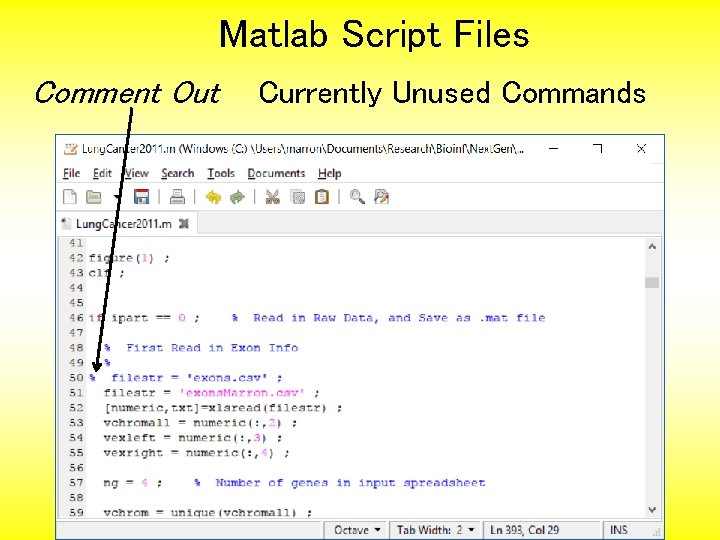Minimize the gedit window
The image size is (720, 540).
tap(554, 148)
